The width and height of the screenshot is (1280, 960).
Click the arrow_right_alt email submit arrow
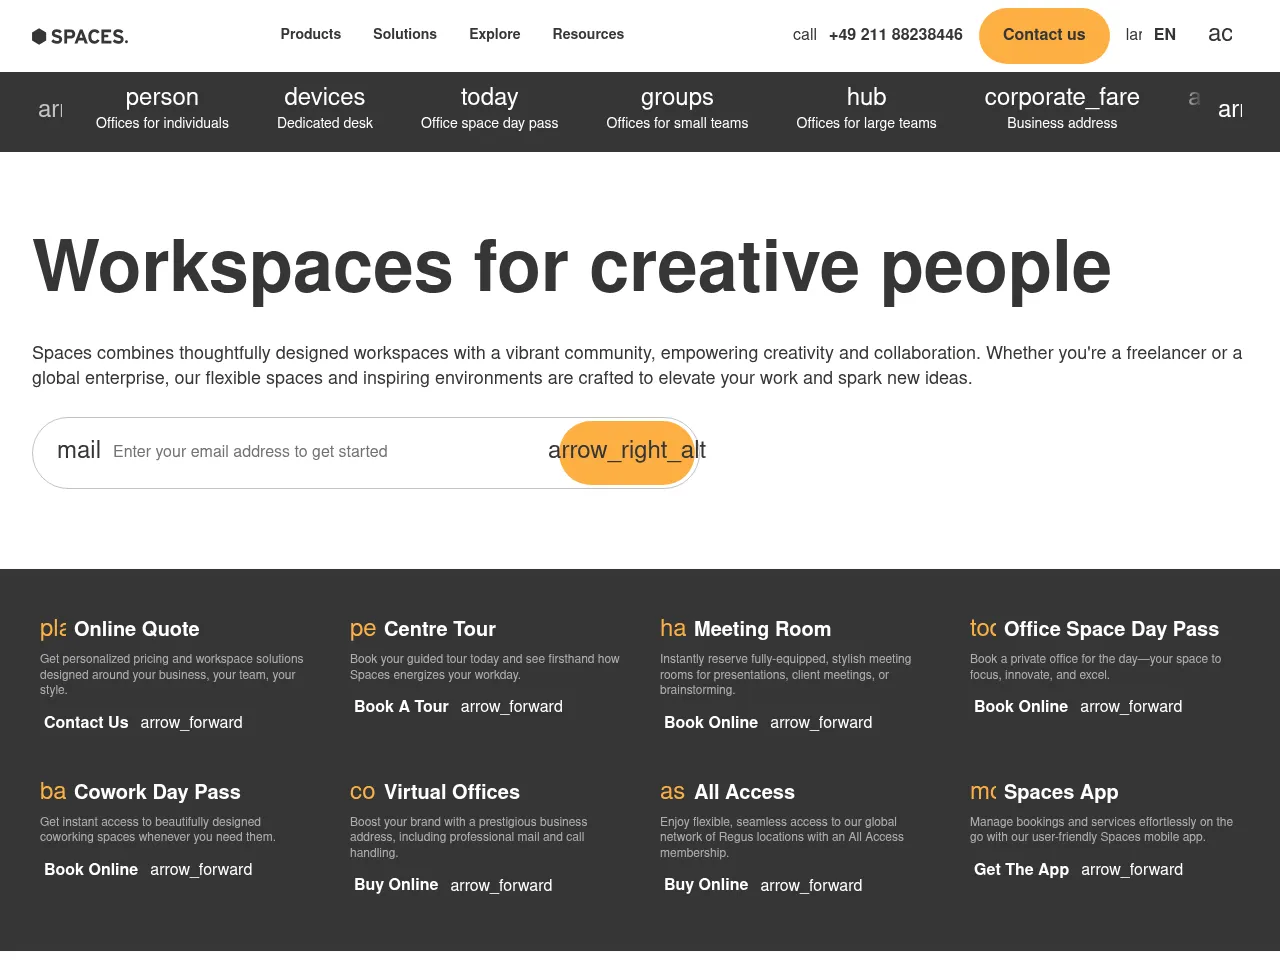(626, 451)
